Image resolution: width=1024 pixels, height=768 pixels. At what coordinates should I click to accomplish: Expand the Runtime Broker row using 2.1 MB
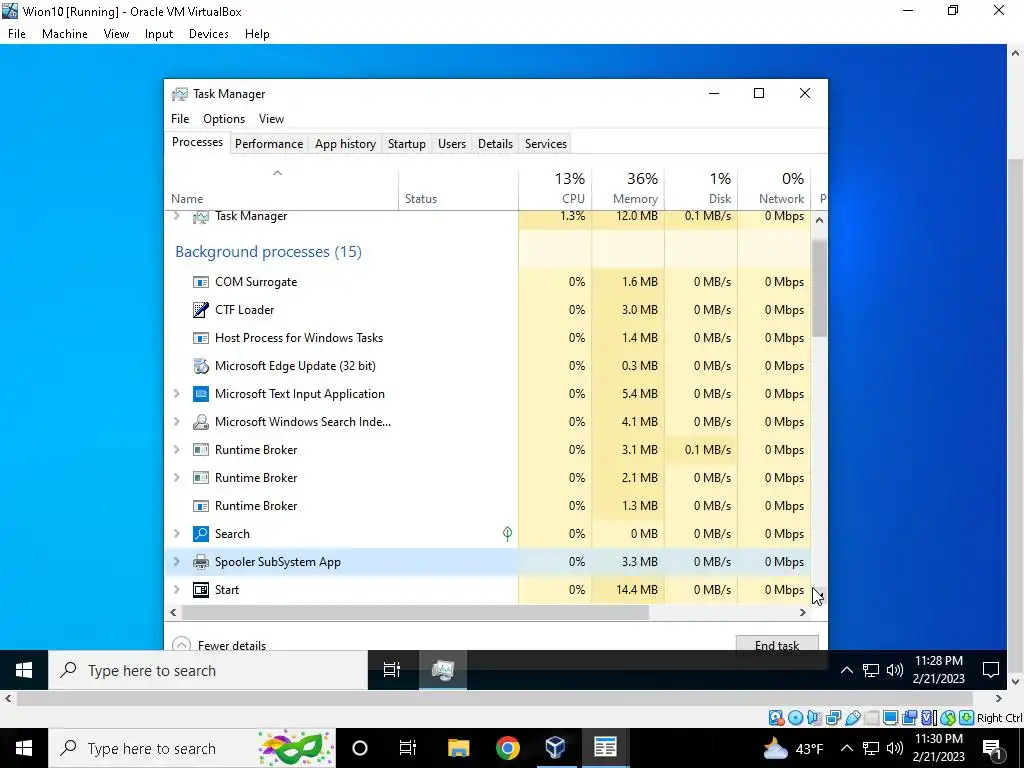click(176, 478)
